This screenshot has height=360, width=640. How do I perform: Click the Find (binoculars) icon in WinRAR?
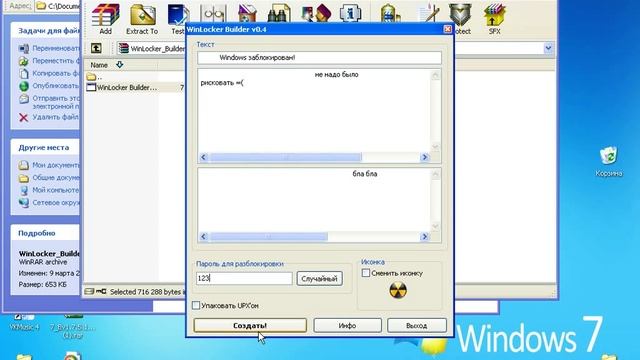tap(279, 13)
